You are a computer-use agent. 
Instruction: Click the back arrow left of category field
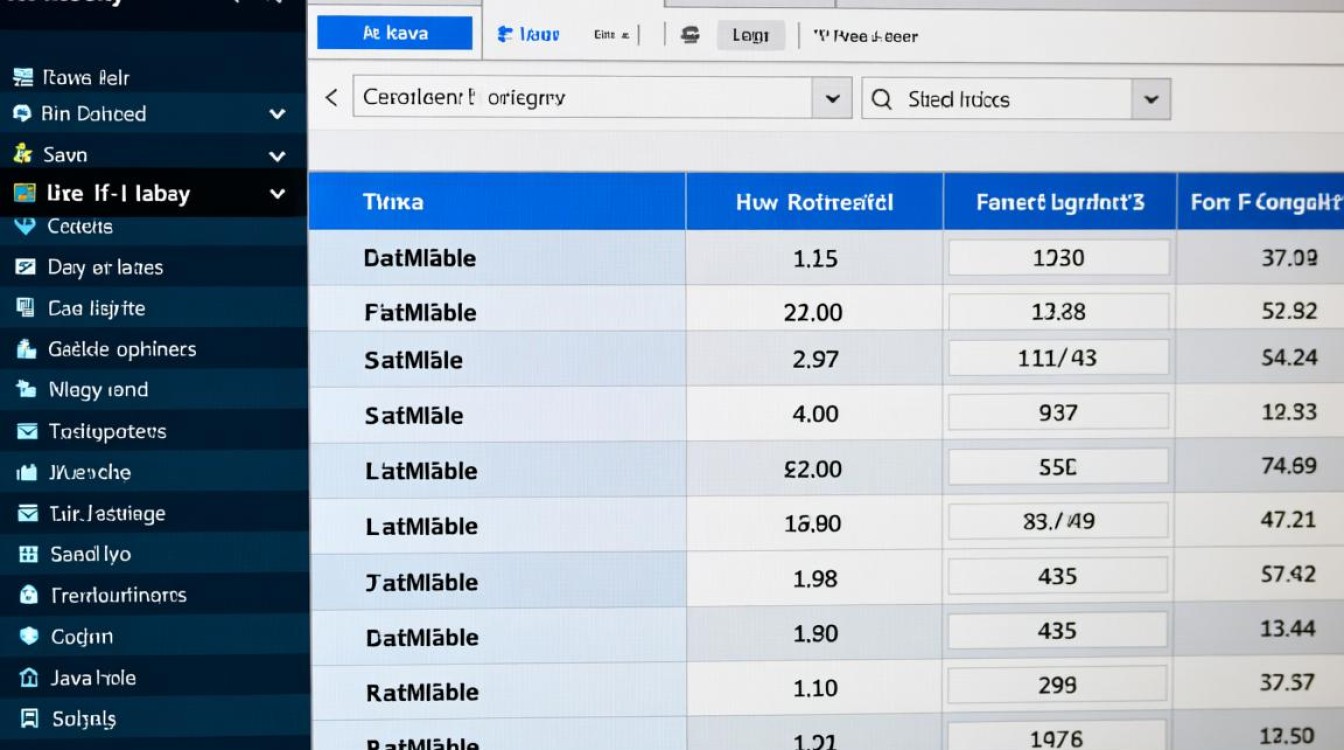point(331,98)
